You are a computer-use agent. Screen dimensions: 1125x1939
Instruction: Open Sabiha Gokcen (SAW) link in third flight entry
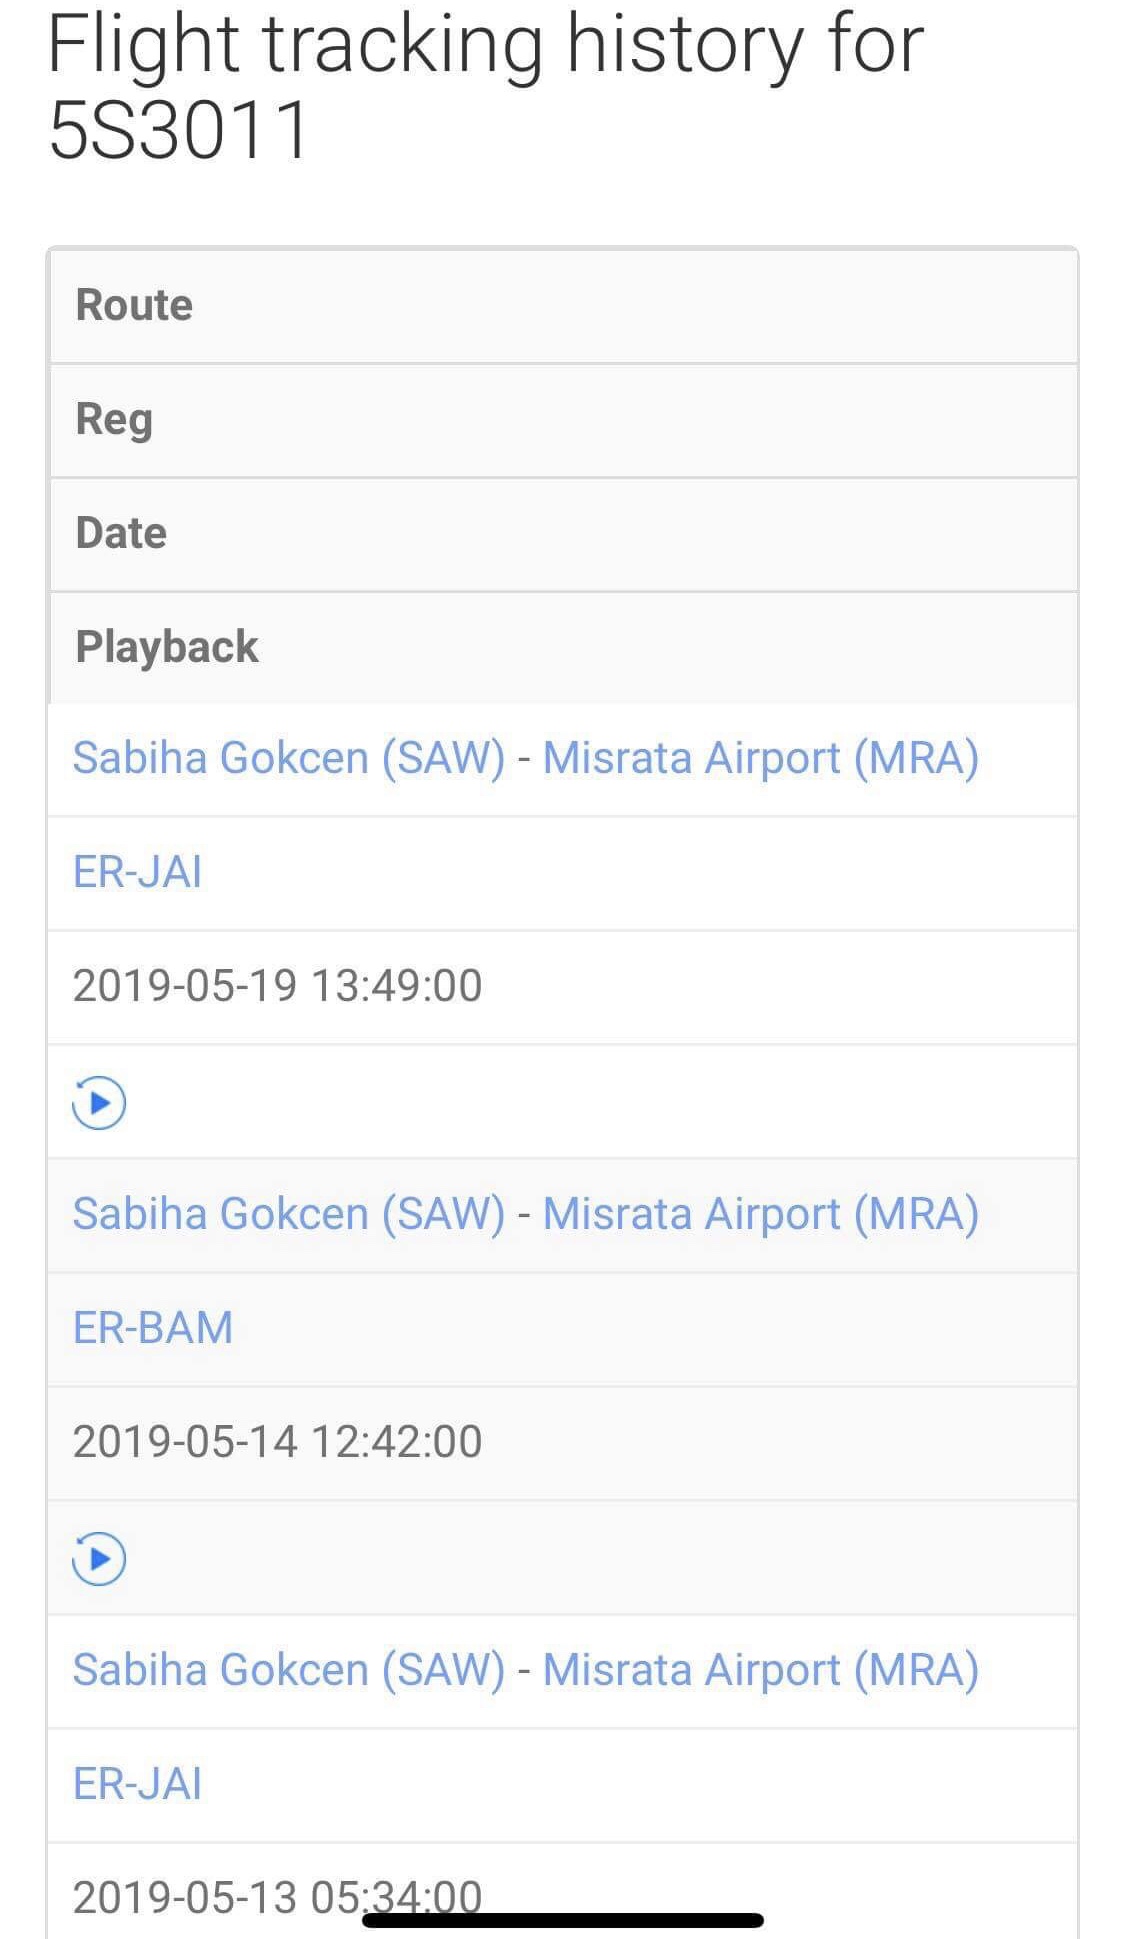(288, 1670)
